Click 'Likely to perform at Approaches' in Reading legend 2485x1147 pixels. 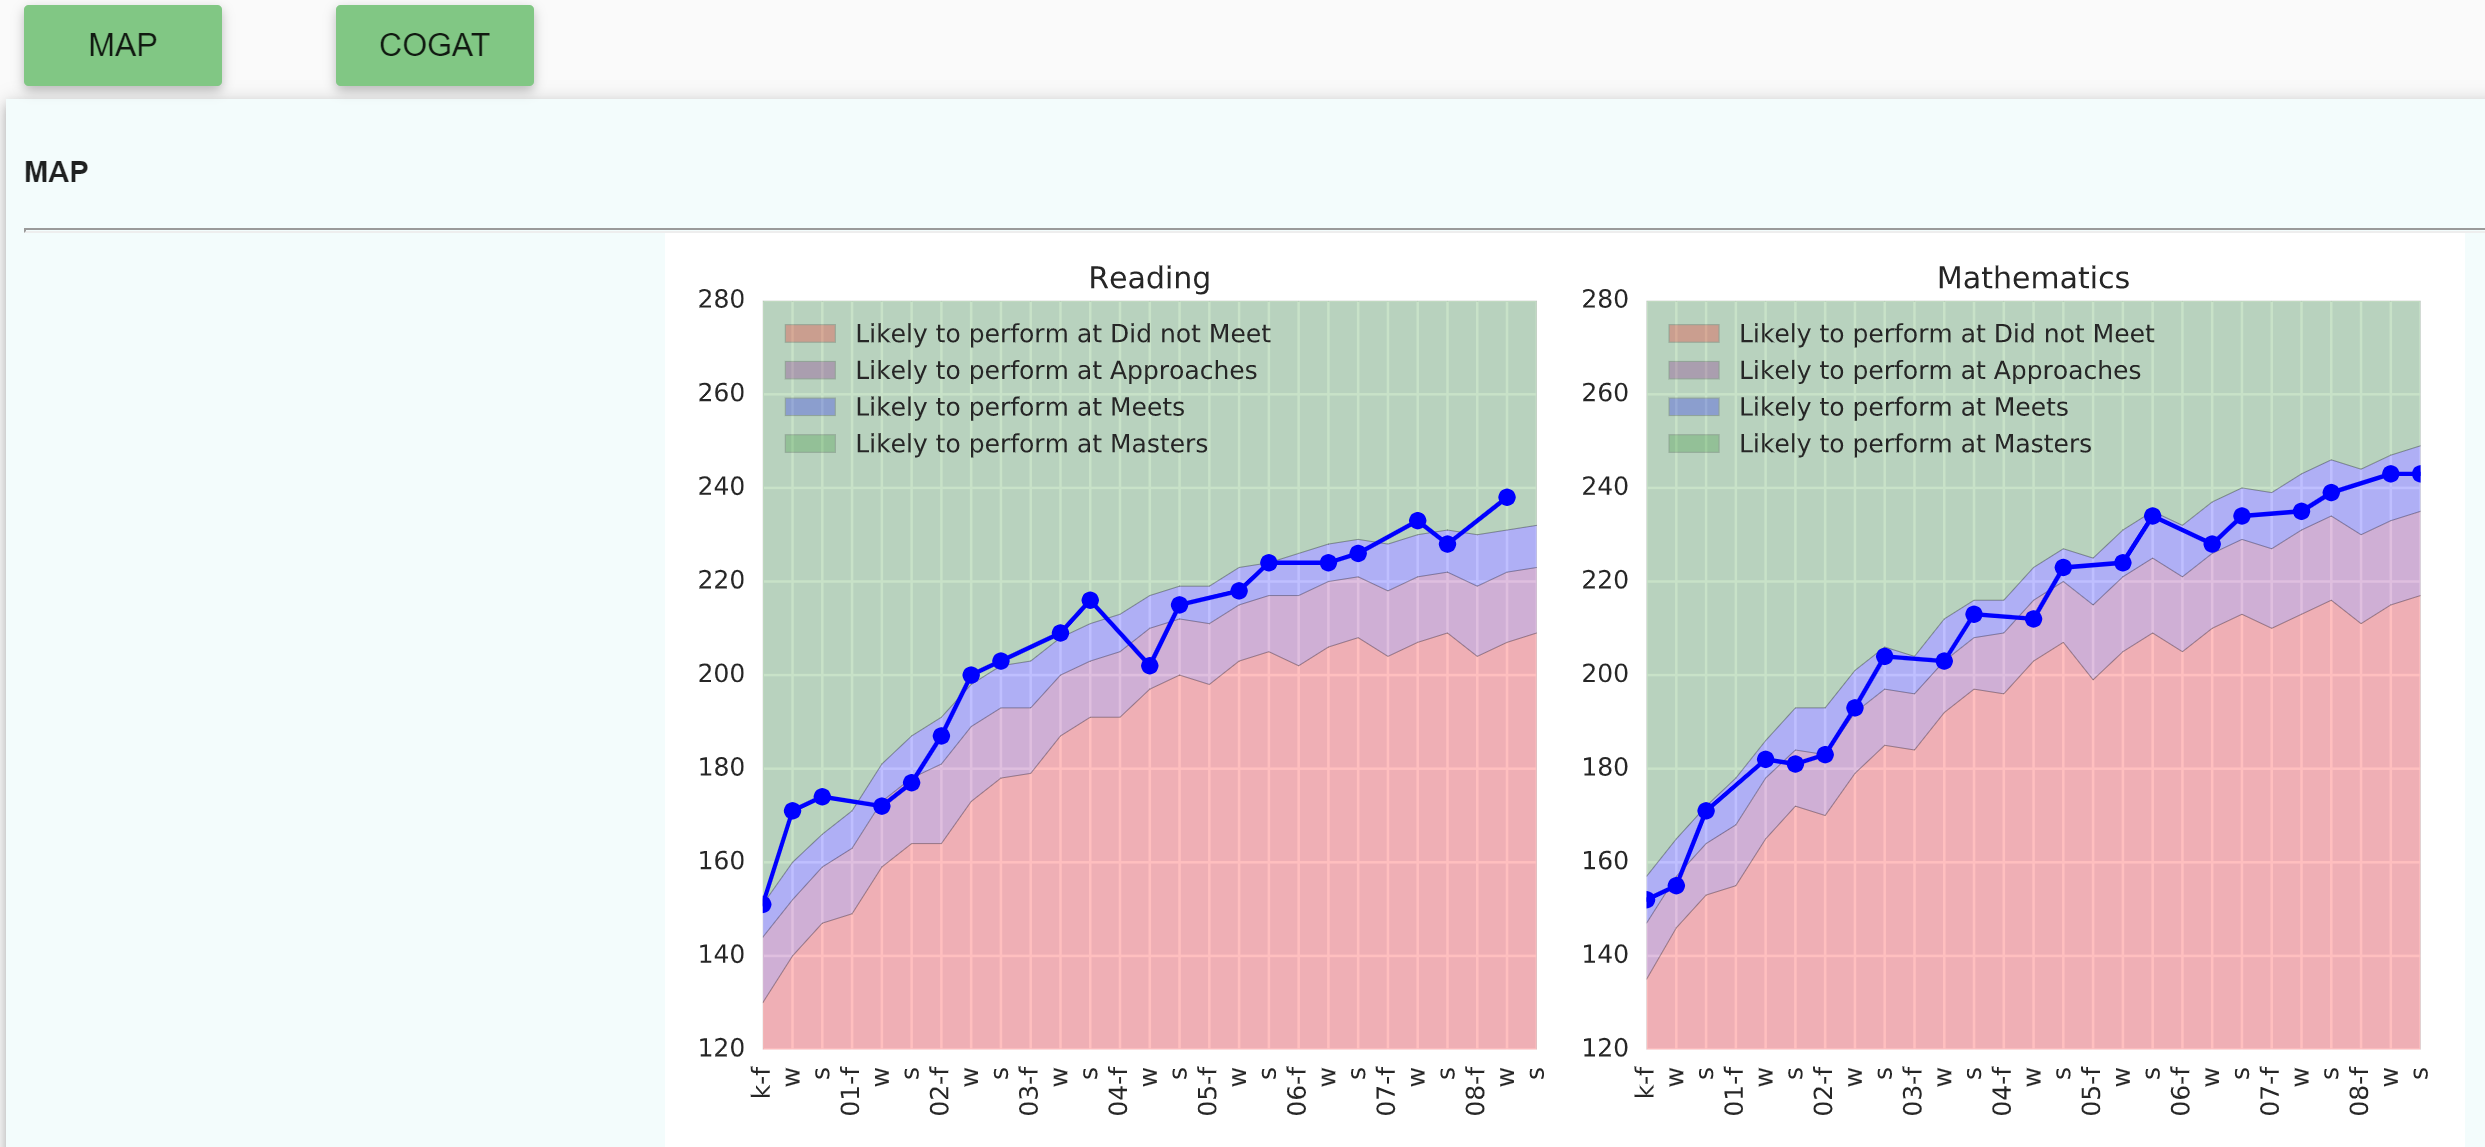point(1056,370)
